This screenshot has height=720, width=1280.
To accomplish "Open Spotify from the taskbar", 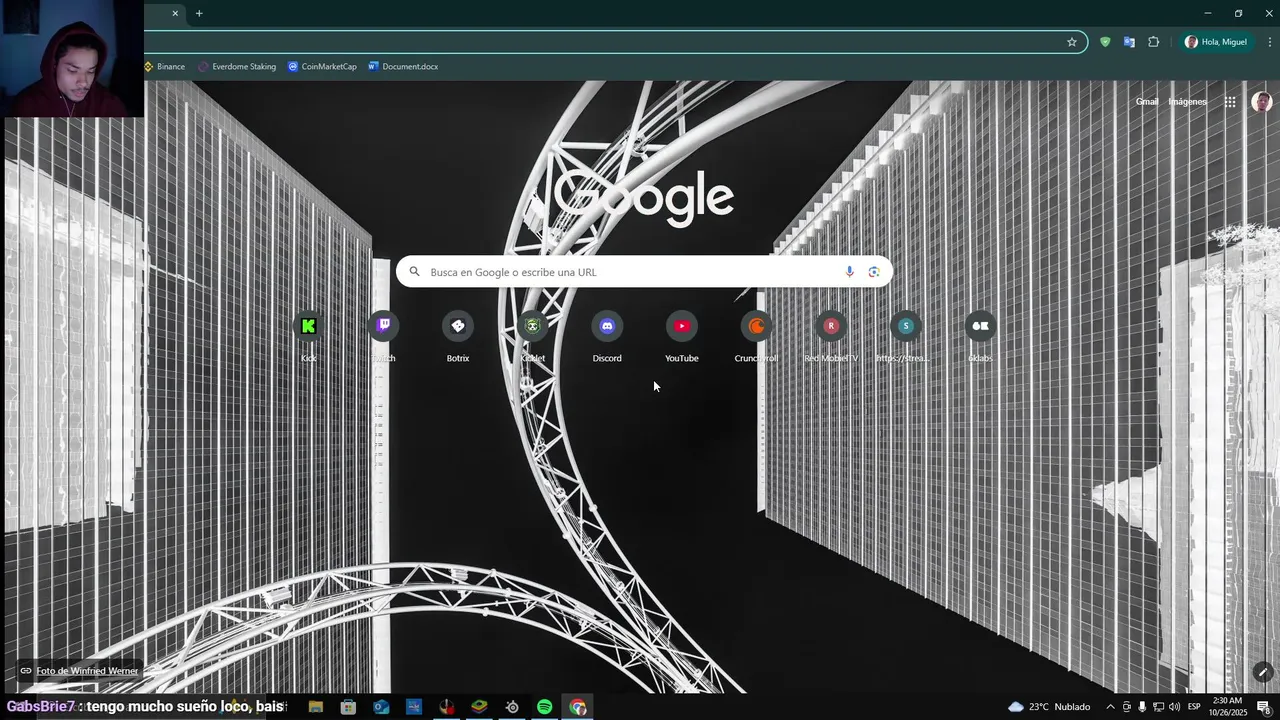I will 545,707.
